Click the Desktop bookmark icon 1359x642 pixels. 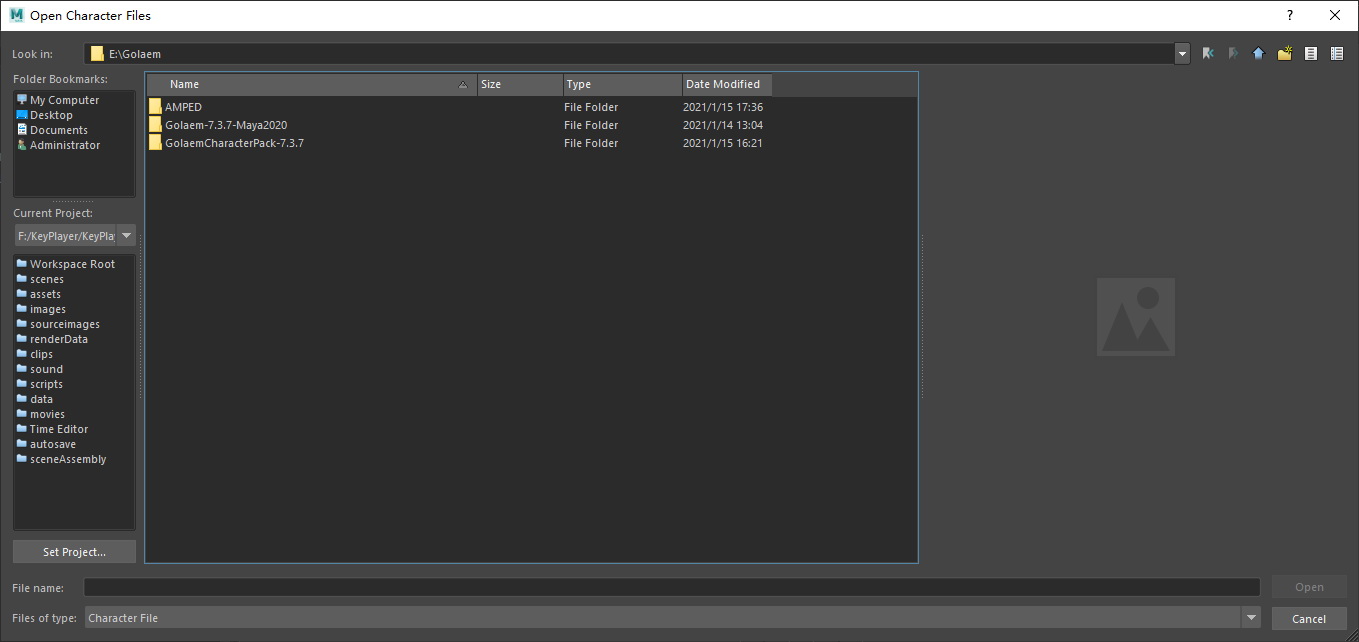[x=22, y=115]
